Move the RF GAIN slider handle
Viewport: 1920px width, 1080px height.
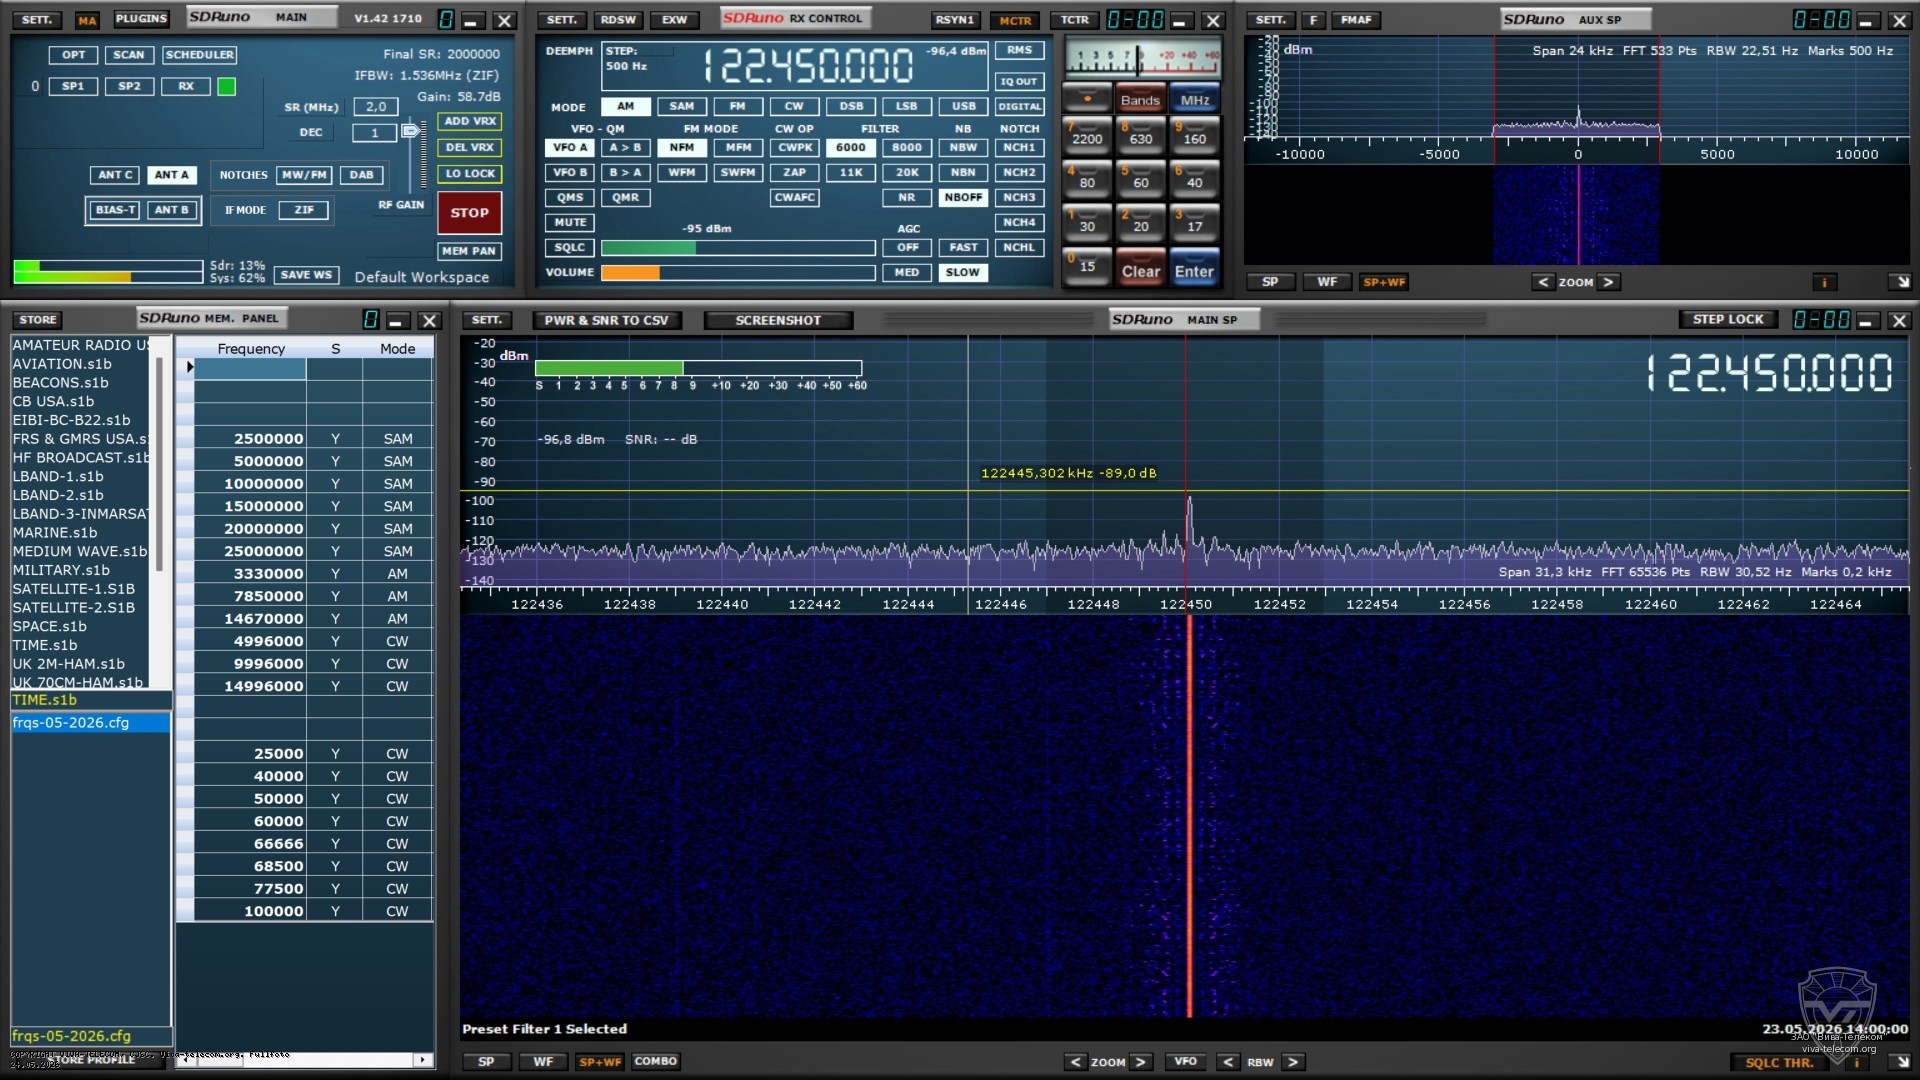point(410,131)
